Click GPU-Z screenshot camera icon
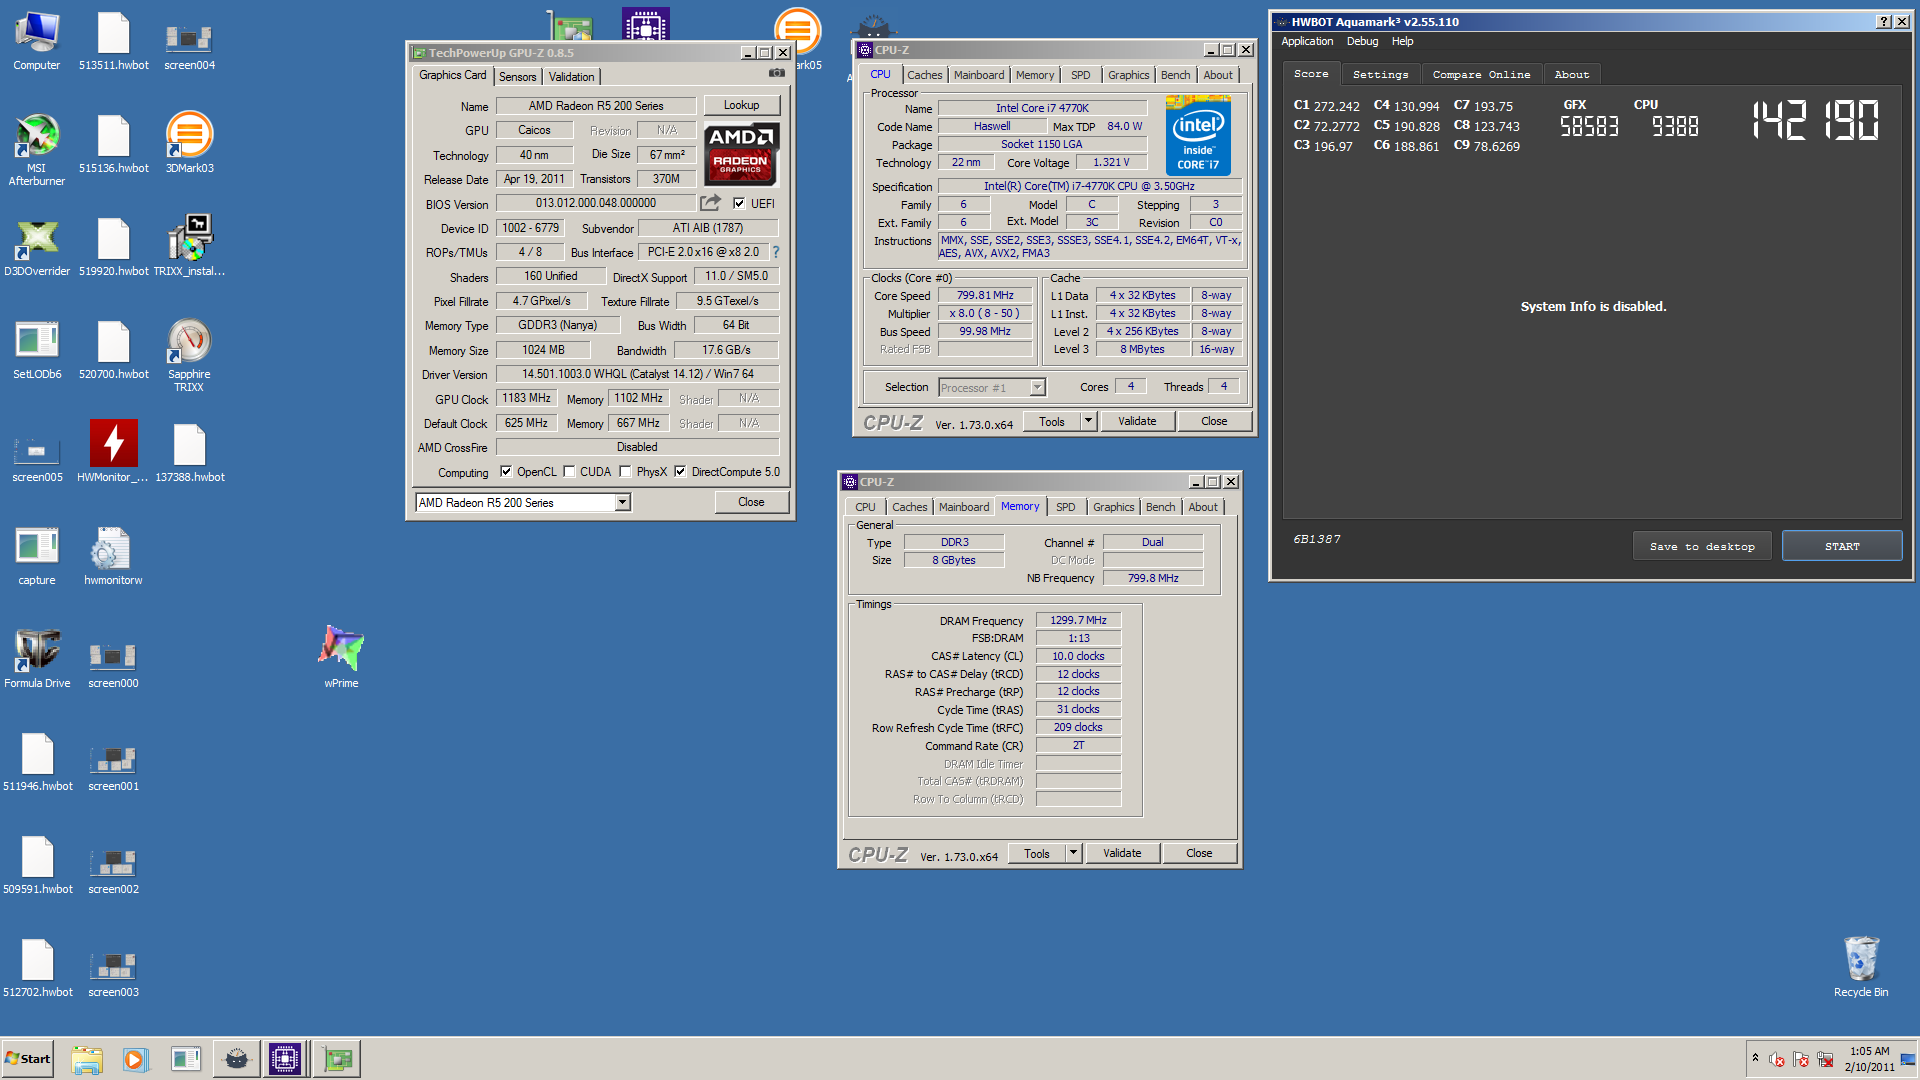 point(777,73)
